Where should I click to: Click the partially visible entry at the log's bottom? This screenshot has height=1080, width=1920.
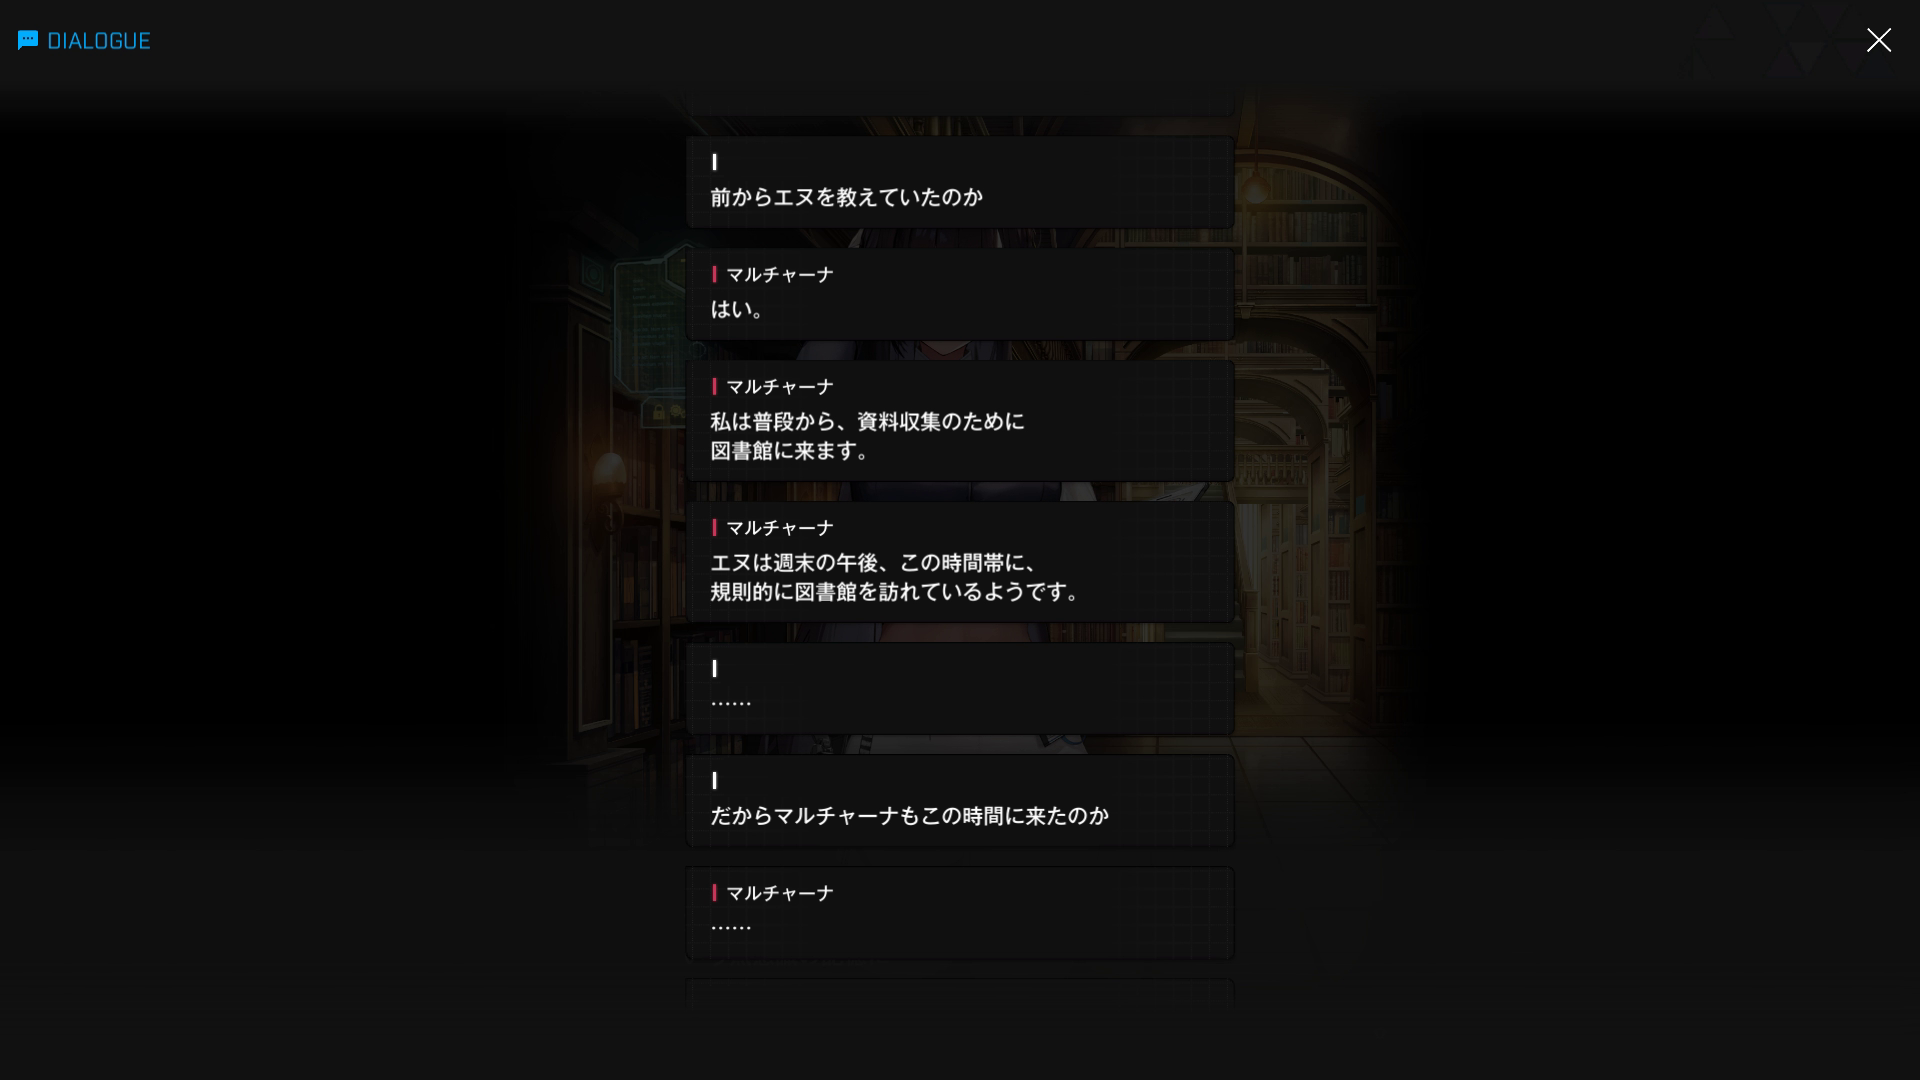point(960,993)
